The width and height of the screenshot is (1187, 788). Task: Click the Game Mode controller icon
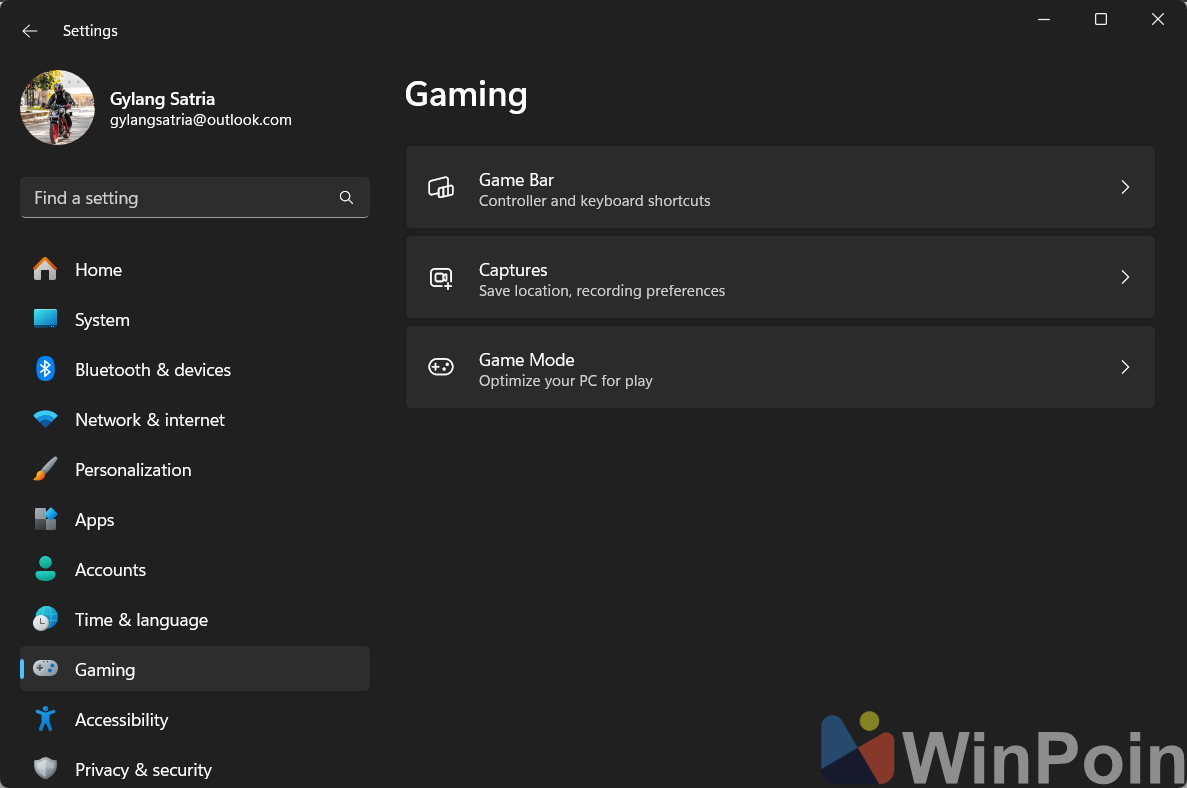(x=441, y=367)
